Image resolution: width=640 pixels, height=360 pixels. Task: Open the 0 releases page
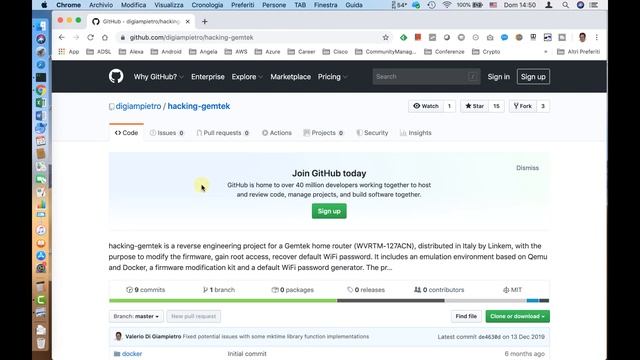point(366,290)
